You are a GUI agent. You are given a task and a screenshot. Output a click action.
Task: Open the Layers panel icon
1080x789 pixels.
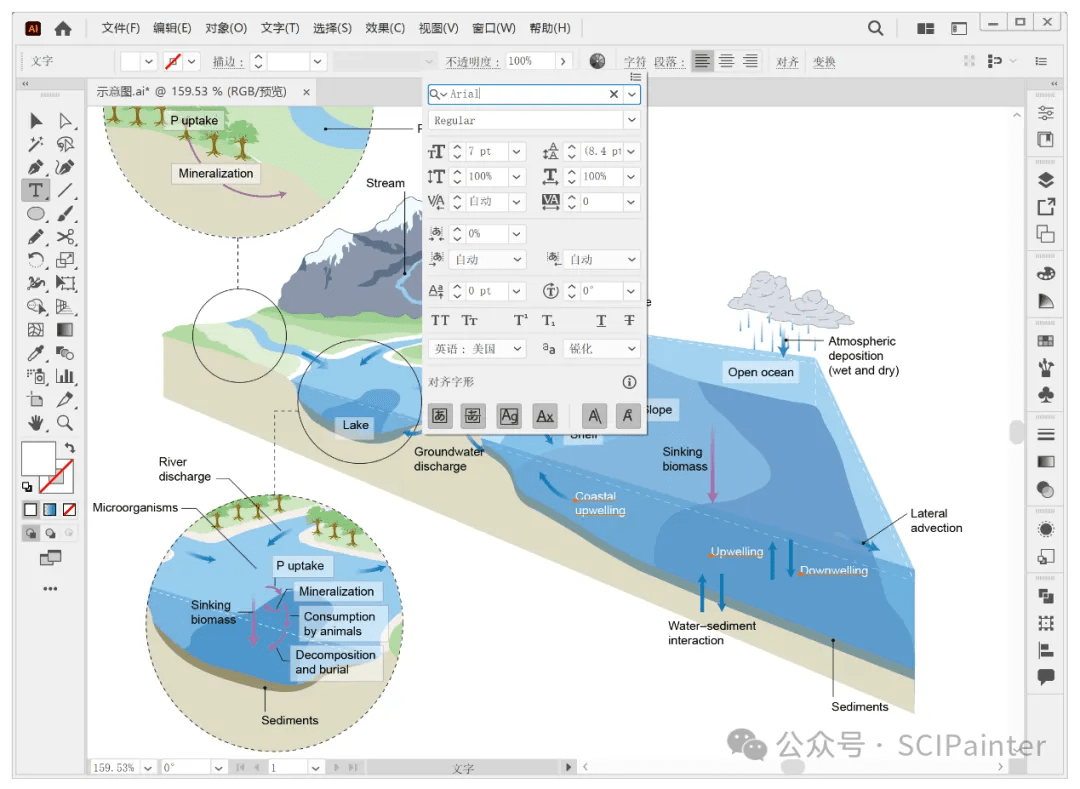pos(1046,180)
